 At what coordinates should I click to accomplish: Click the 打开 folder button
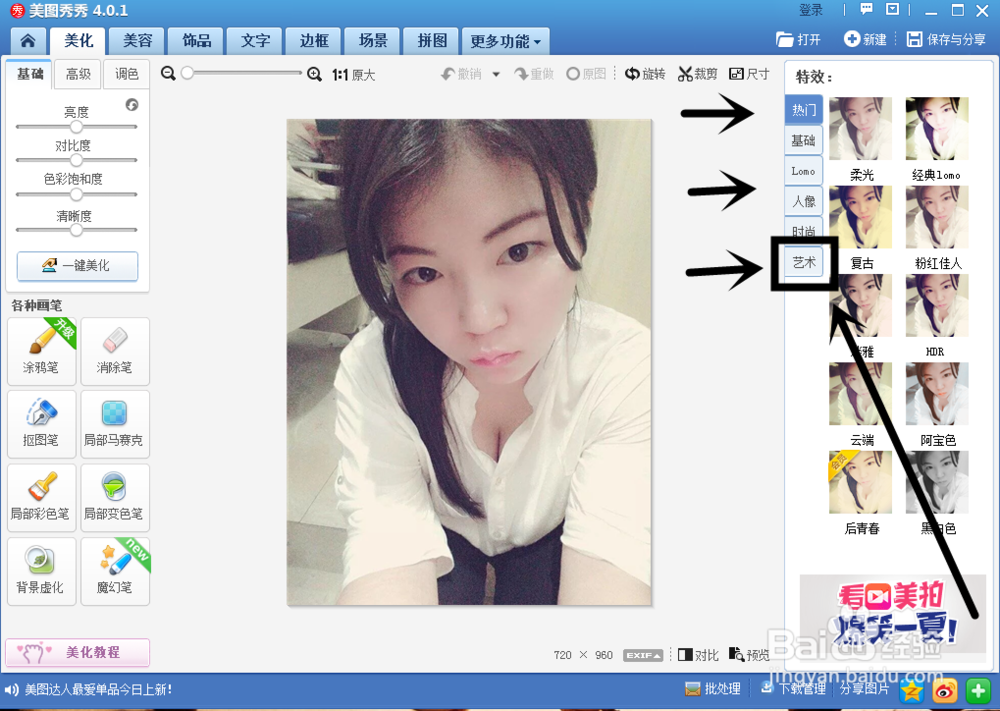(x=798, y=40)
